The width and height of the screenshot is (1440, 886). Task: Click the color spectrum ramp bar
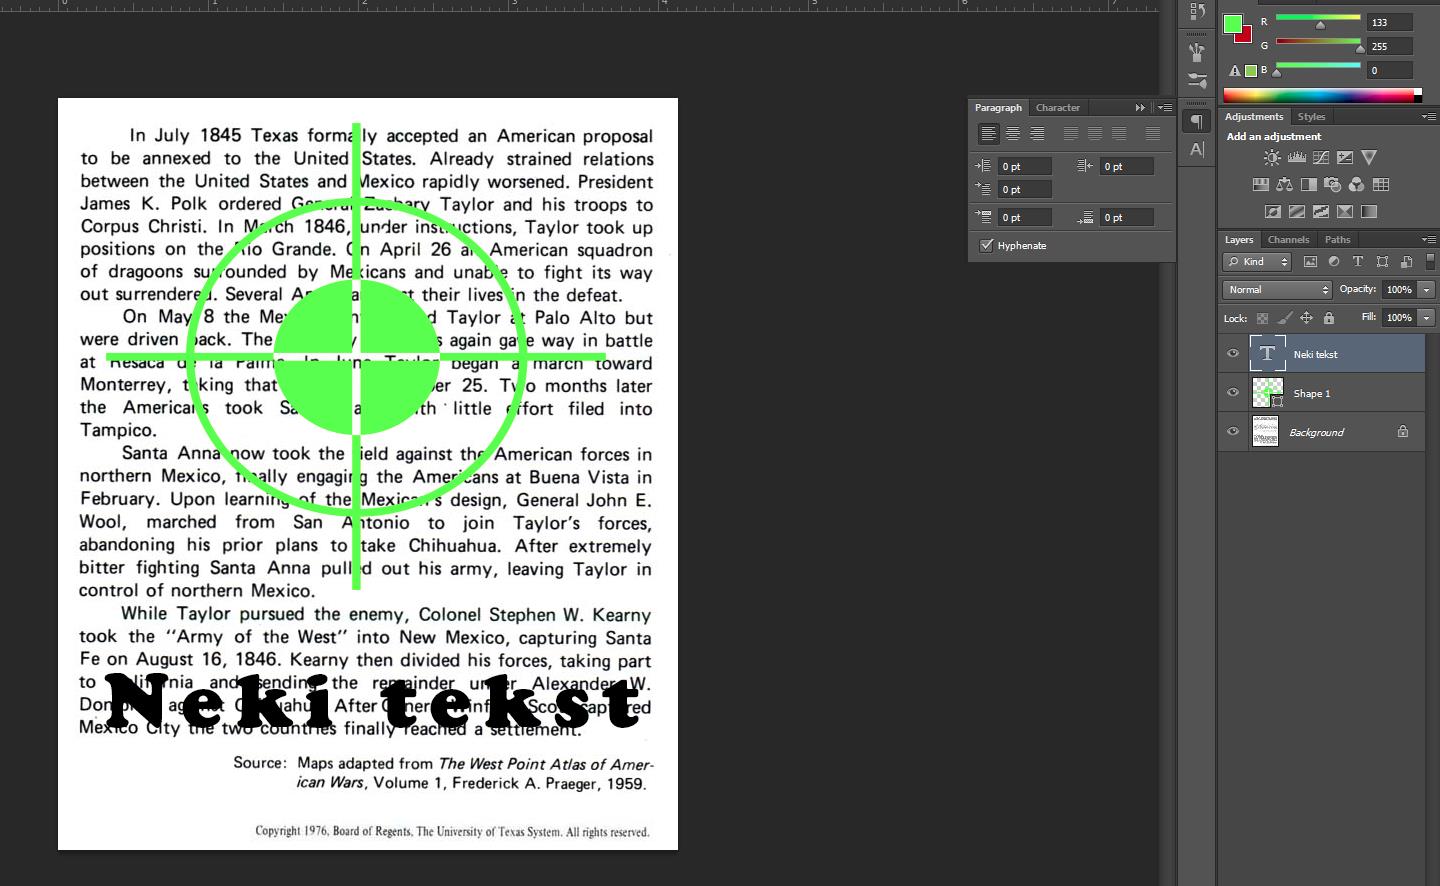tap(1322, 96)
